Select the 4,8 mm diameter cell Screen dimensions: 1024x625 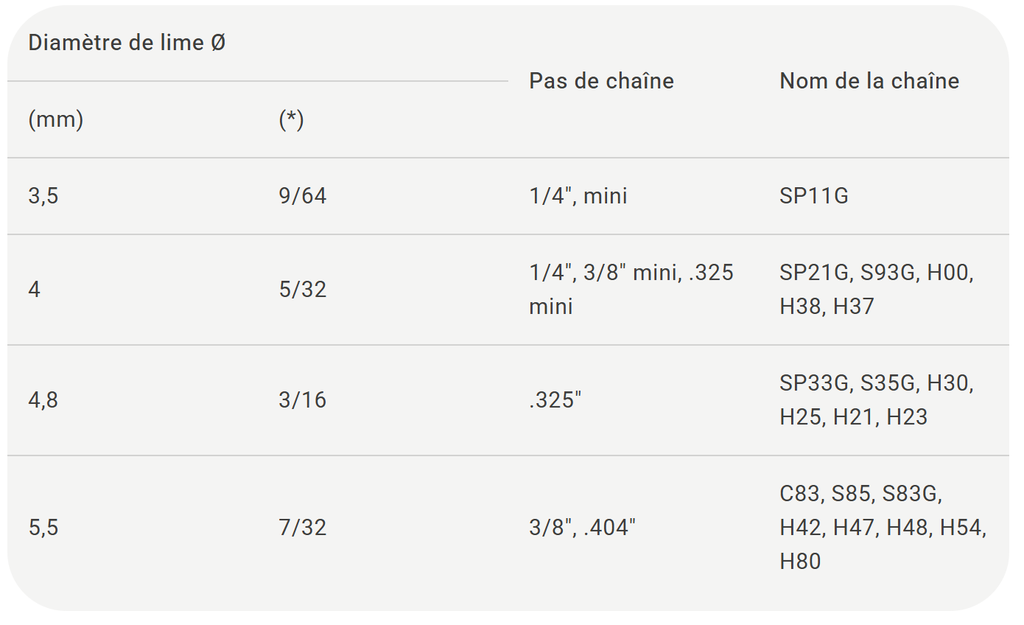pos(44,400)
